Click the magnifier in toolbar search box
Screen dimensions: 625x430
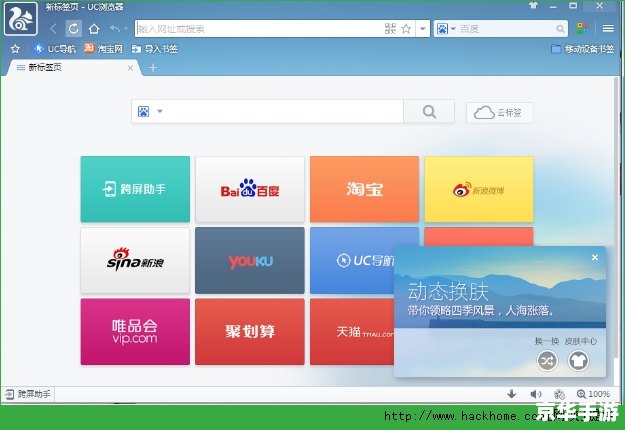(560, 29)
